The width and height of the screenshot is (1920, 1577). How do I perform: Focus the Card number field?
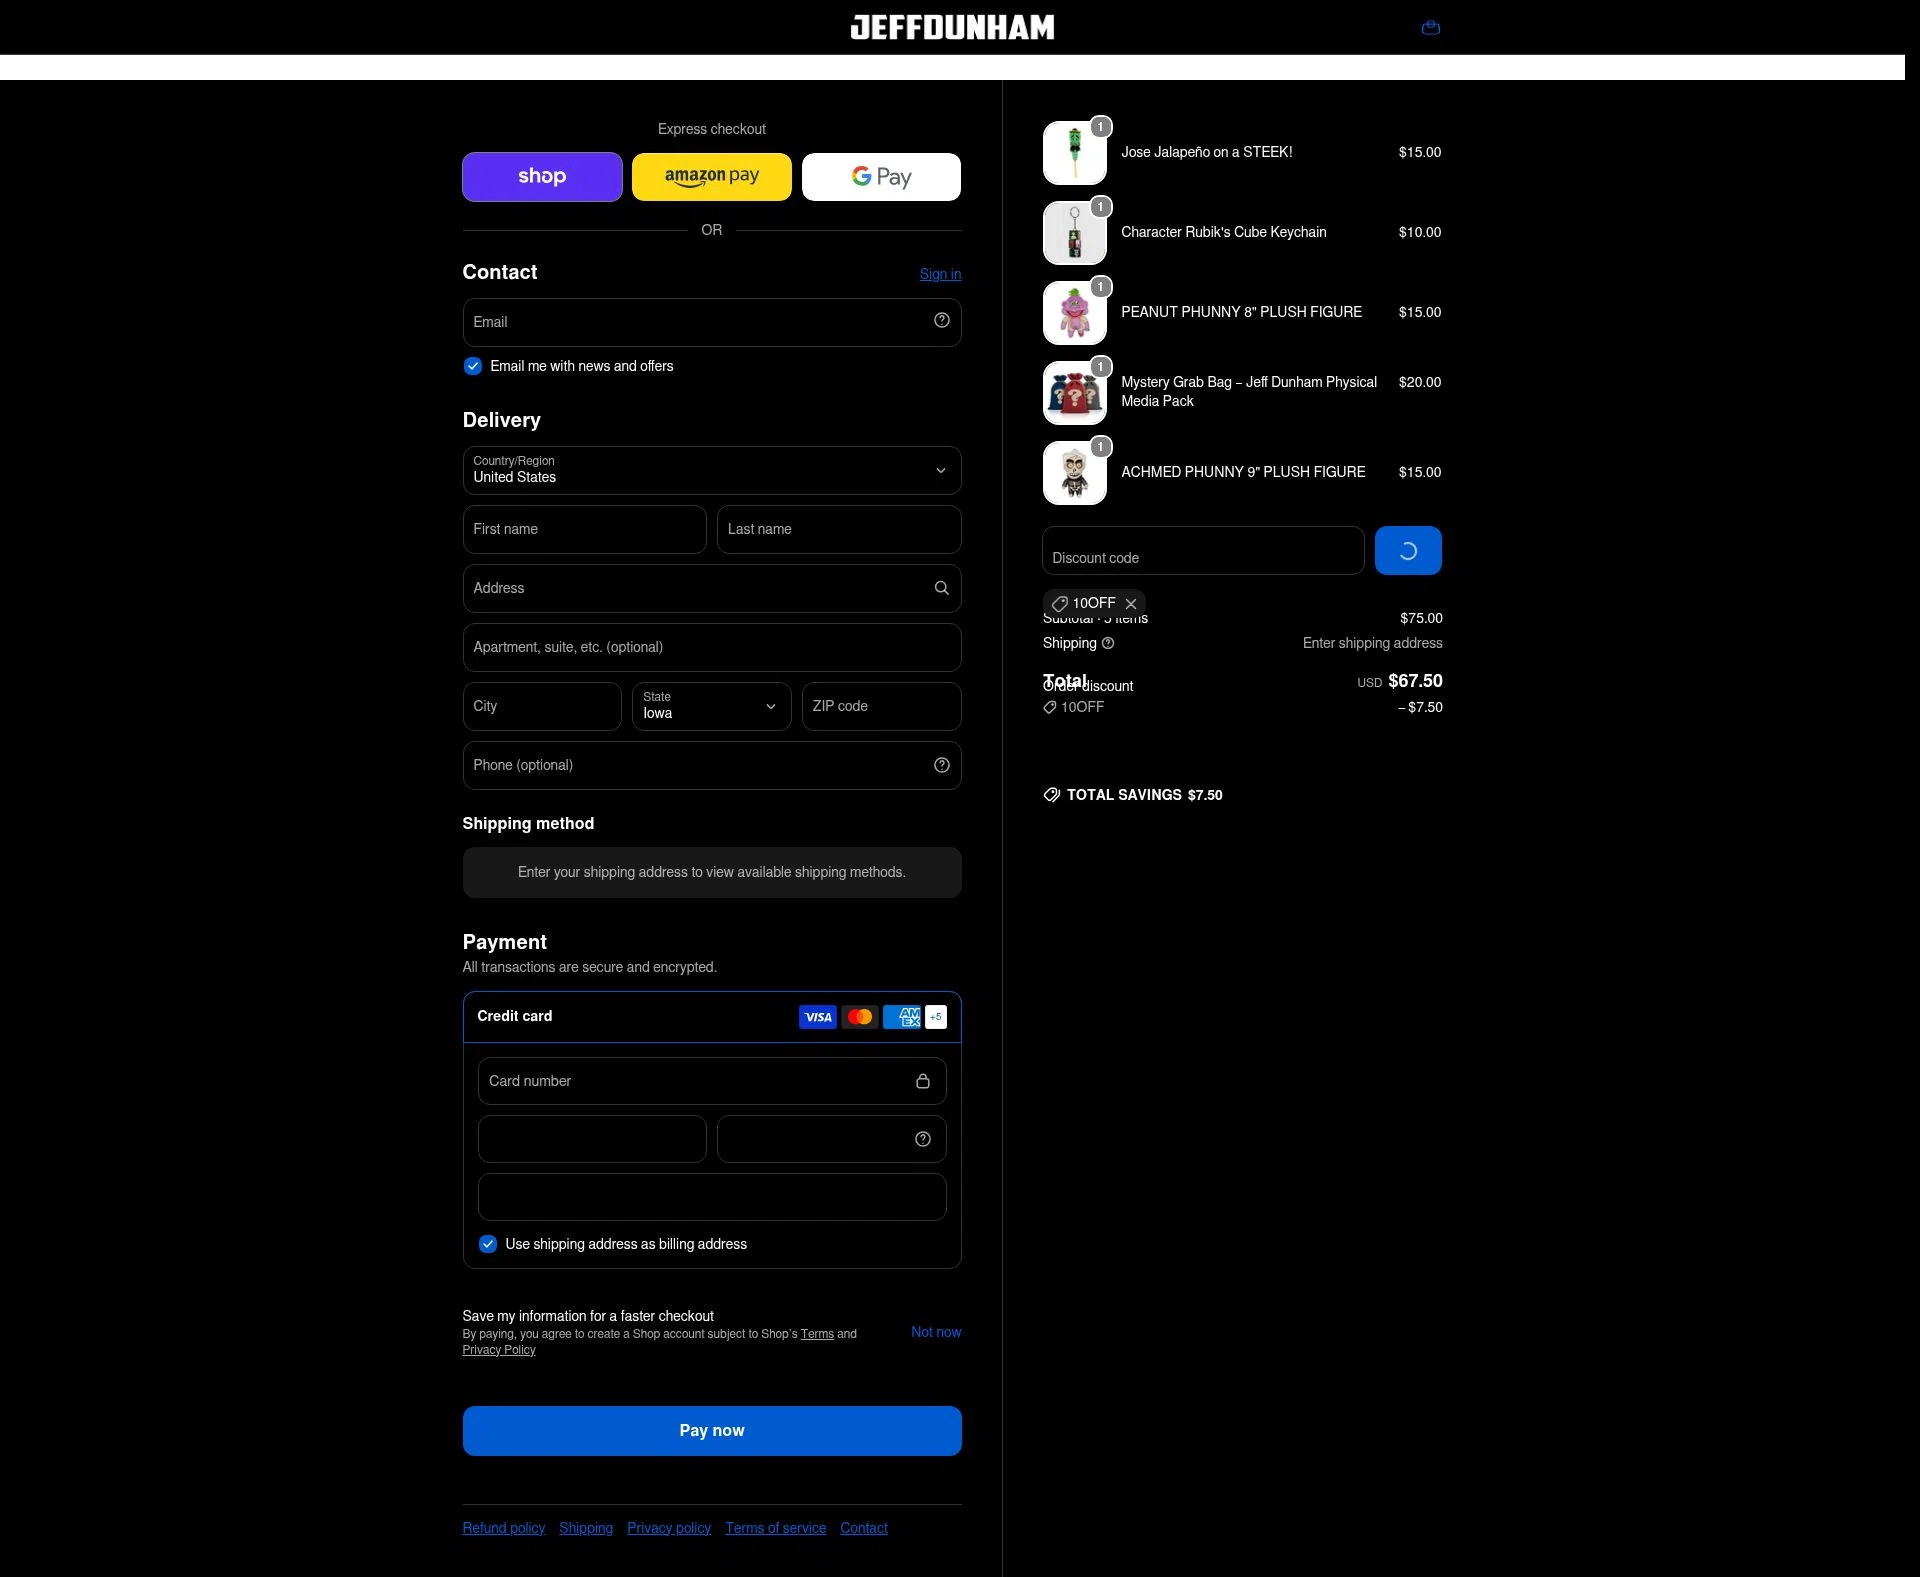pos(712,1081)
